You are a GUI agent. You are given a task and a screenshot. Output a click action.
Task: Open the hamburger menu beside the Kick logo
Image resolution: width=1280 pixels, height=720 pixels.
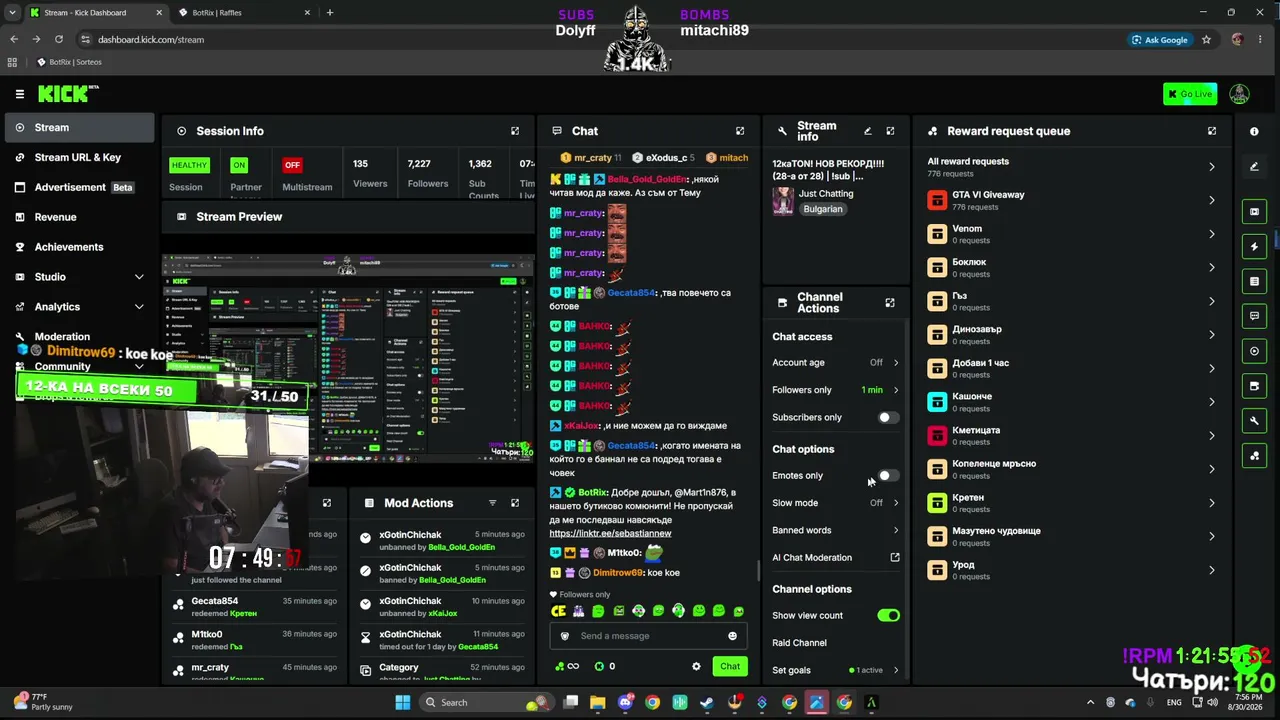[x=19, y=94]
